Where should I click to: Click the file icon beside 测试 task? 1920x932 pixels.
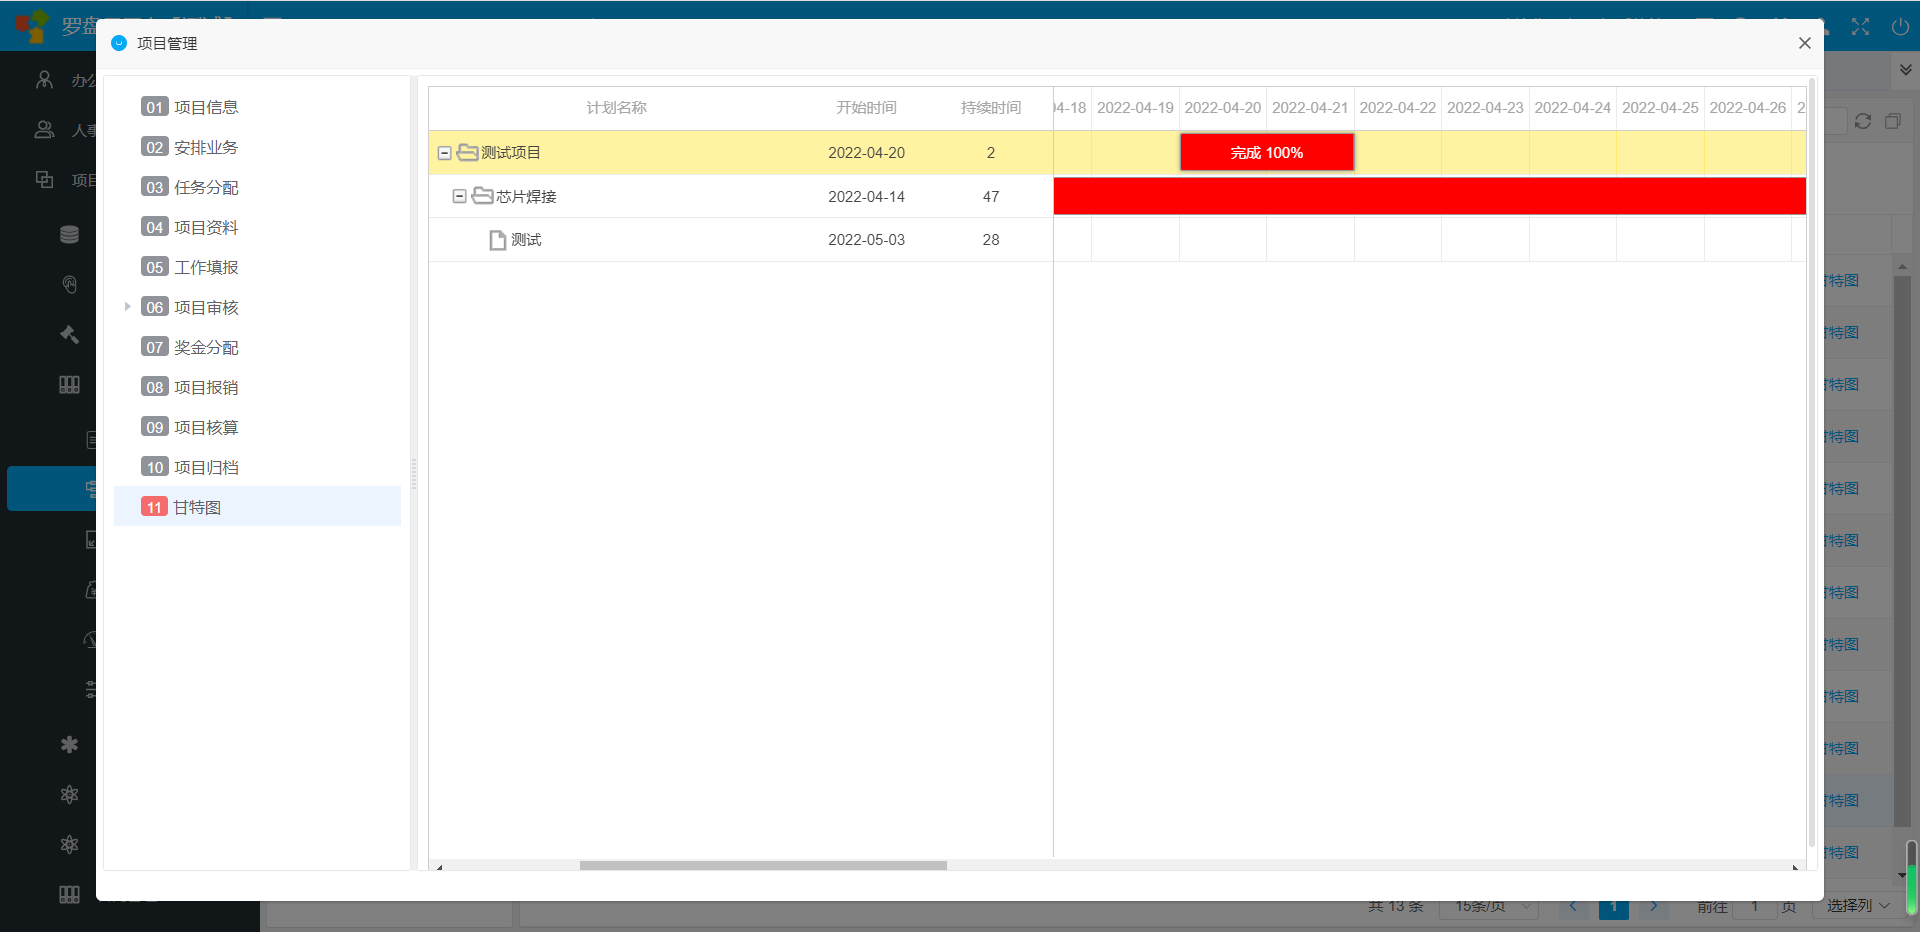[497, 240]
